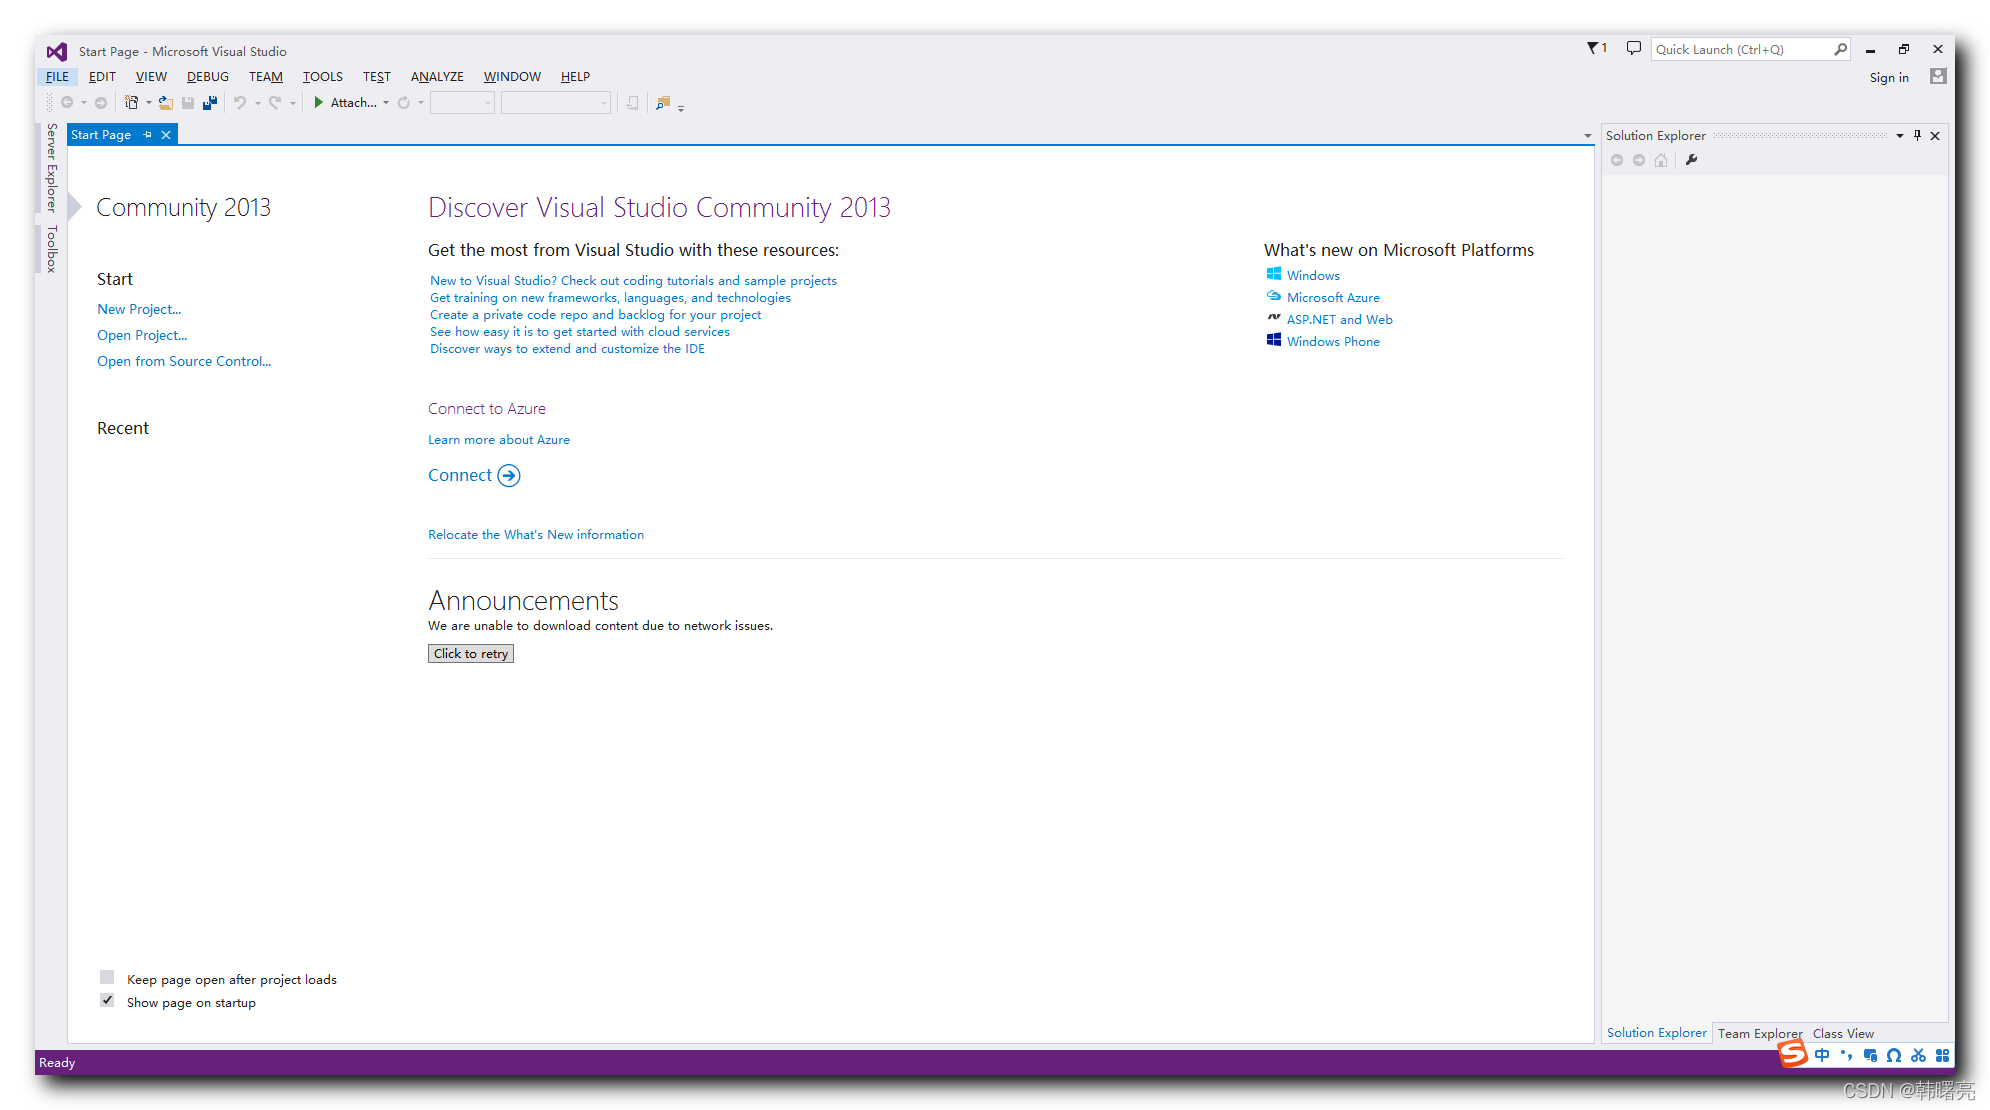
Task: Click the account picture icon beside Sign in
Action: click(x=1938, y=77)
